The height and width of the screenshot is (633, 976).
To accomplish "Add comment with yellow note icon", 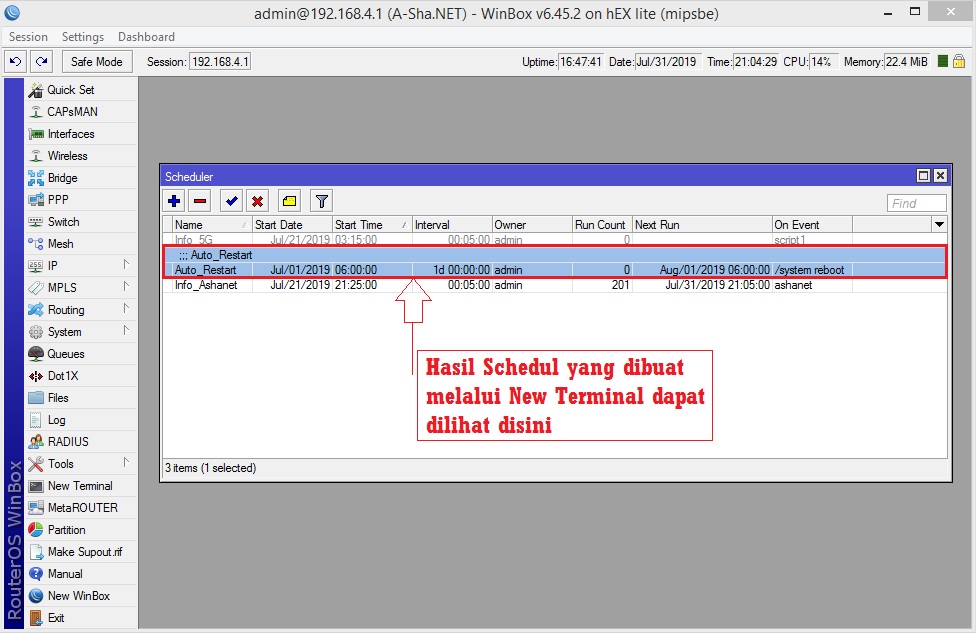I will (x=289, y=201).
